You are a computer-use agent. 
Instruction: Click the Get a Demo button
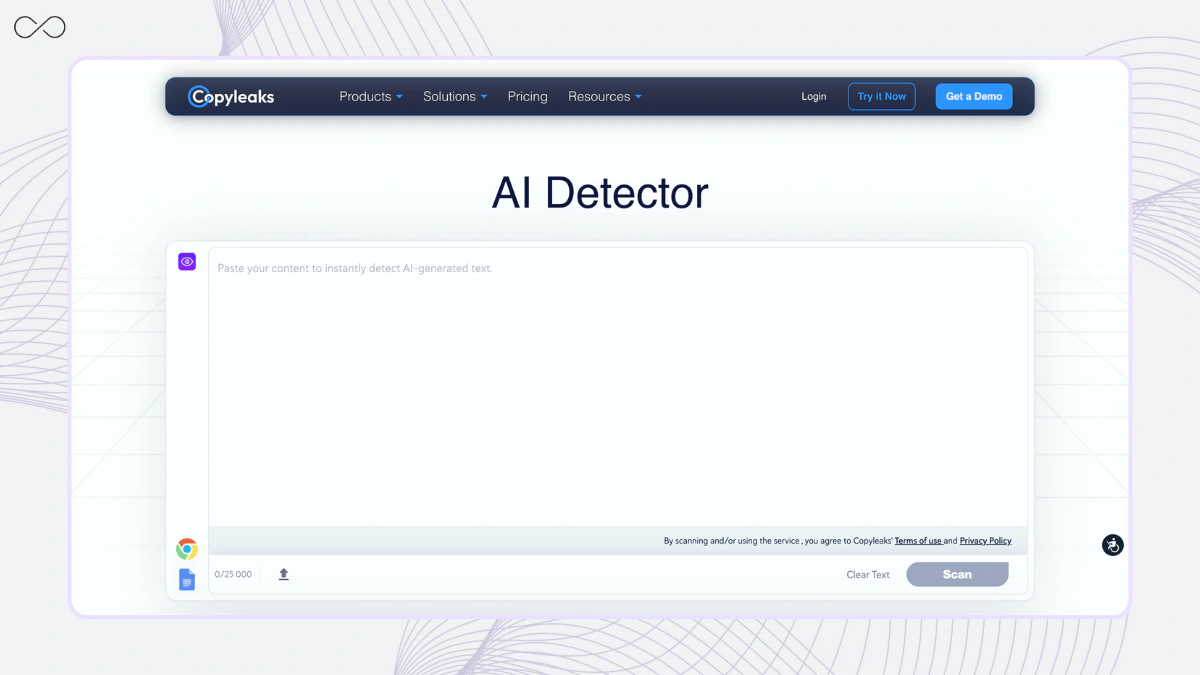coord(974,97)
